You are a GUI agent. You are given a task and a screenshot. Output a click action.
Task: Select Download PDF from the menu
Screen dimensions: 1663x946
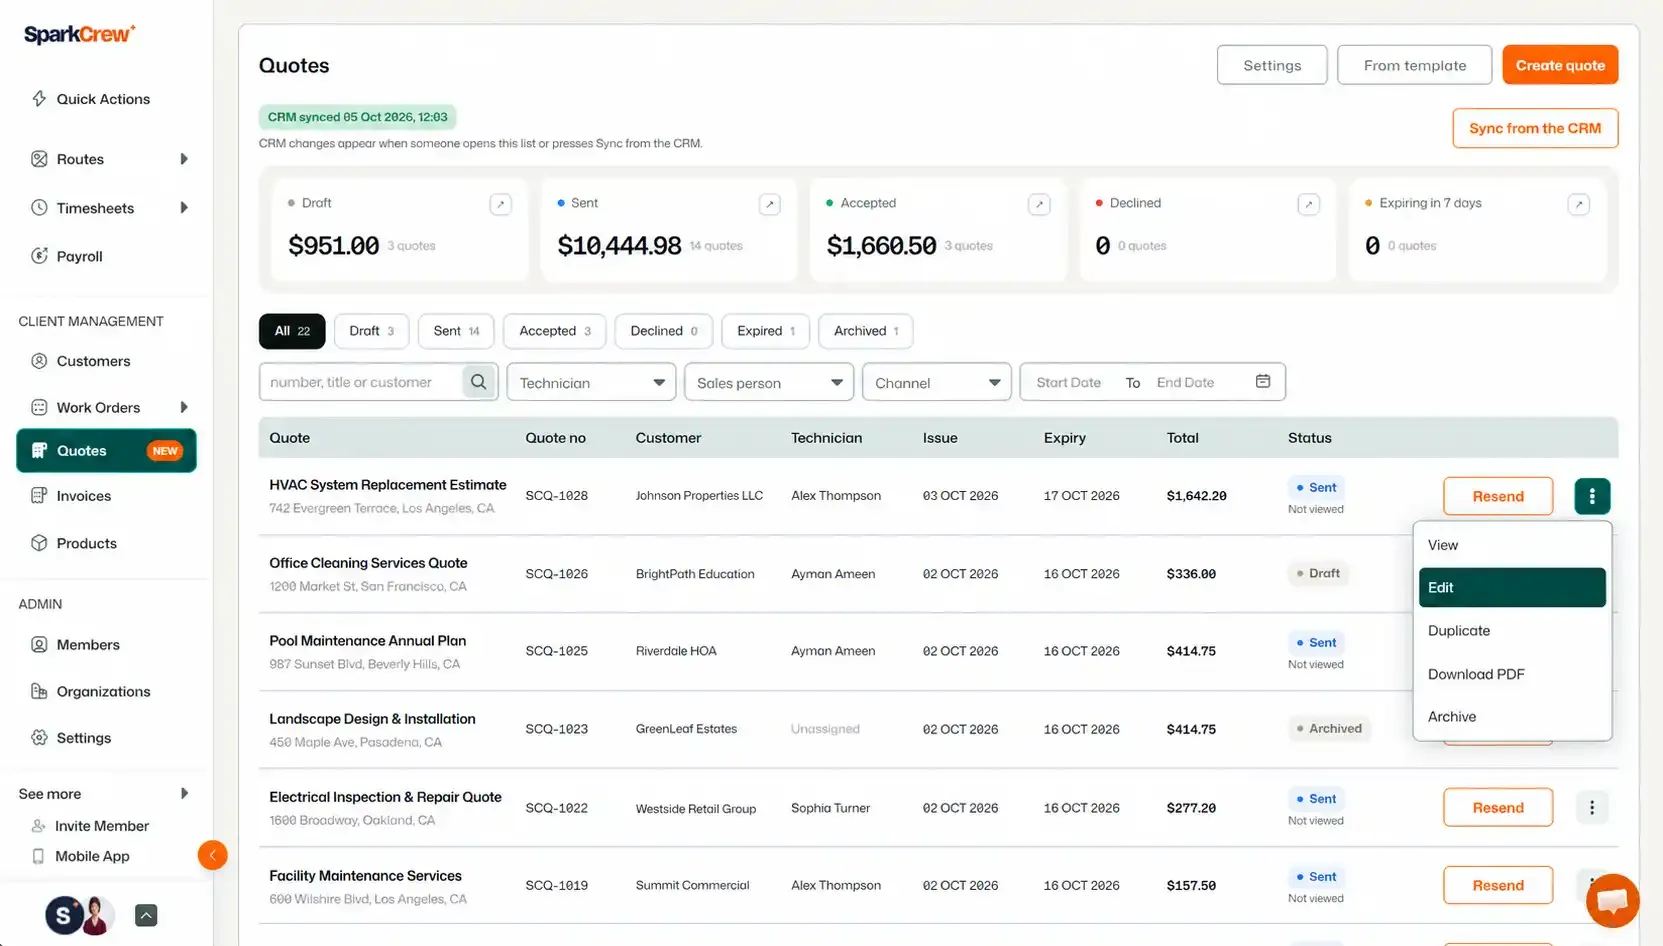coord(1512,674)
